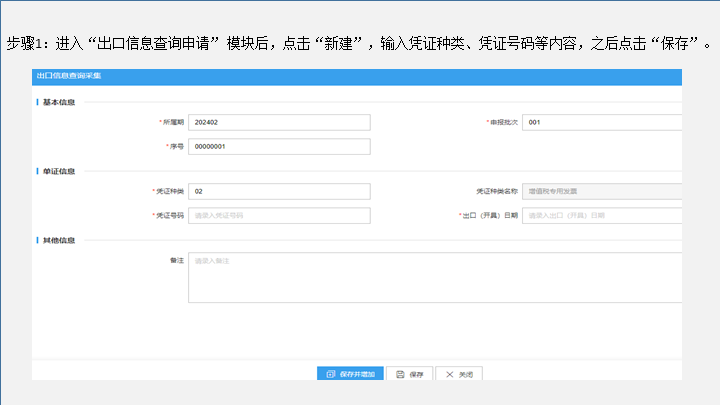Click the 保存 save button
720x405 pixels.
410,374
